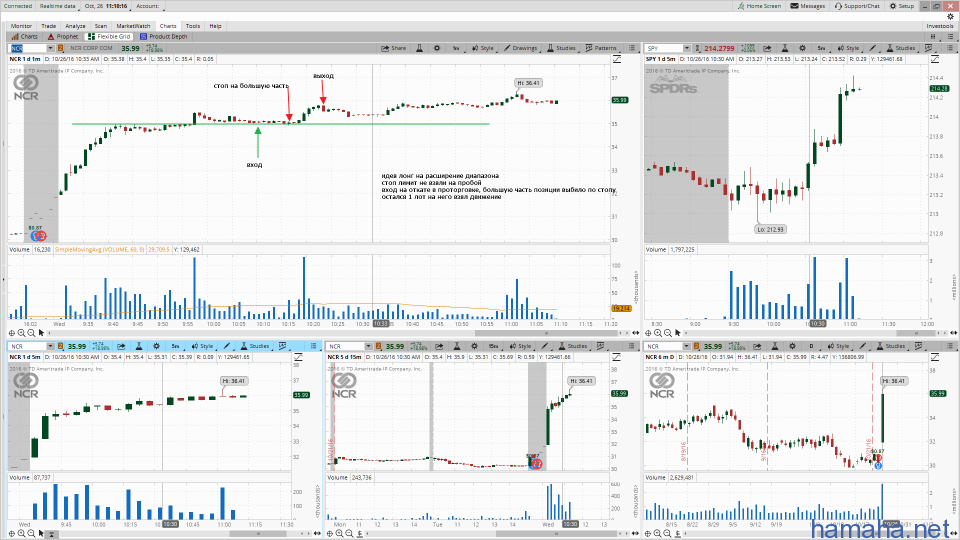Open the list menu icon on NCR 1m chart
Screen dimensions: 960x540
(632, 48)
